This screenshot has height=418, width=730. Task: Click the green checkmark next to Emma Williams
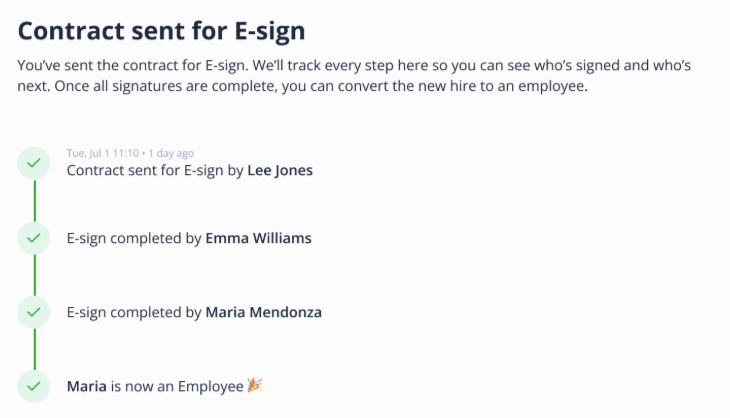point(34,238)
